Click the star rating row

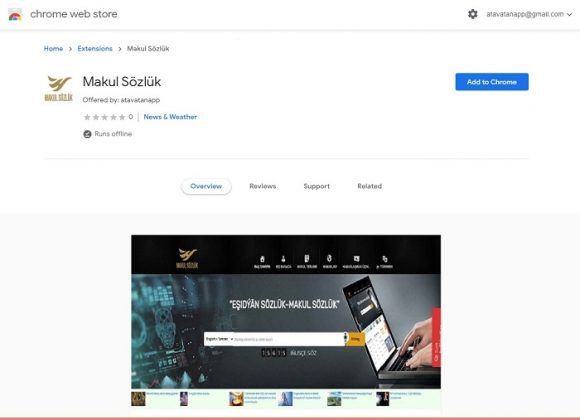108,117
